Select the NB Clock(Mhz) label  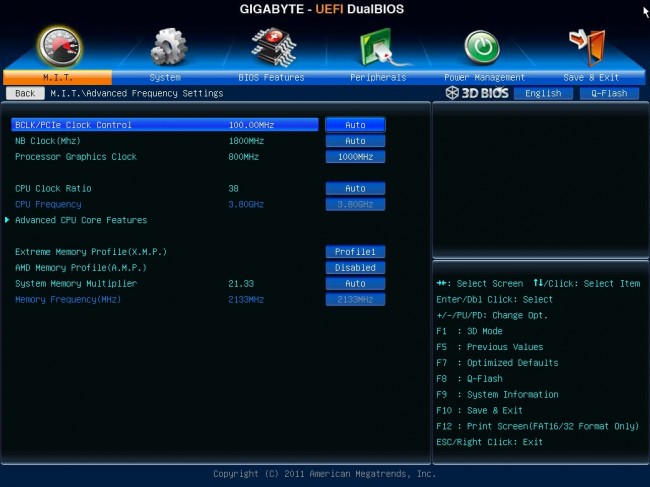pyautogui.click(x=48, y=141)
